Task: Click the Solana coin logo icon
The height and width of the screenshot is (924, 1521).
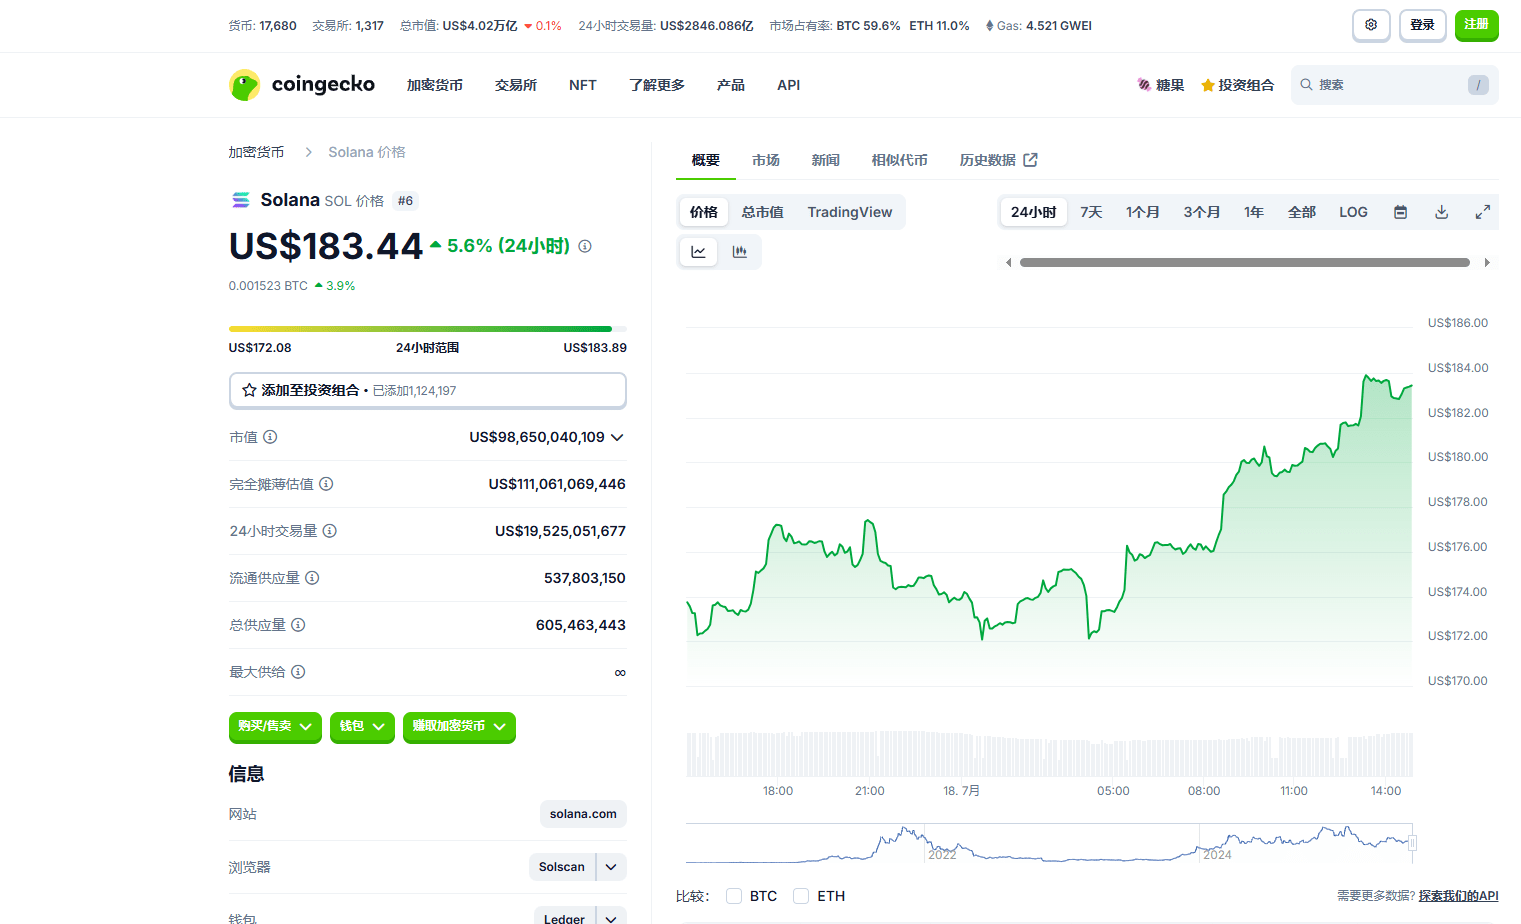Action: point(241,200)
